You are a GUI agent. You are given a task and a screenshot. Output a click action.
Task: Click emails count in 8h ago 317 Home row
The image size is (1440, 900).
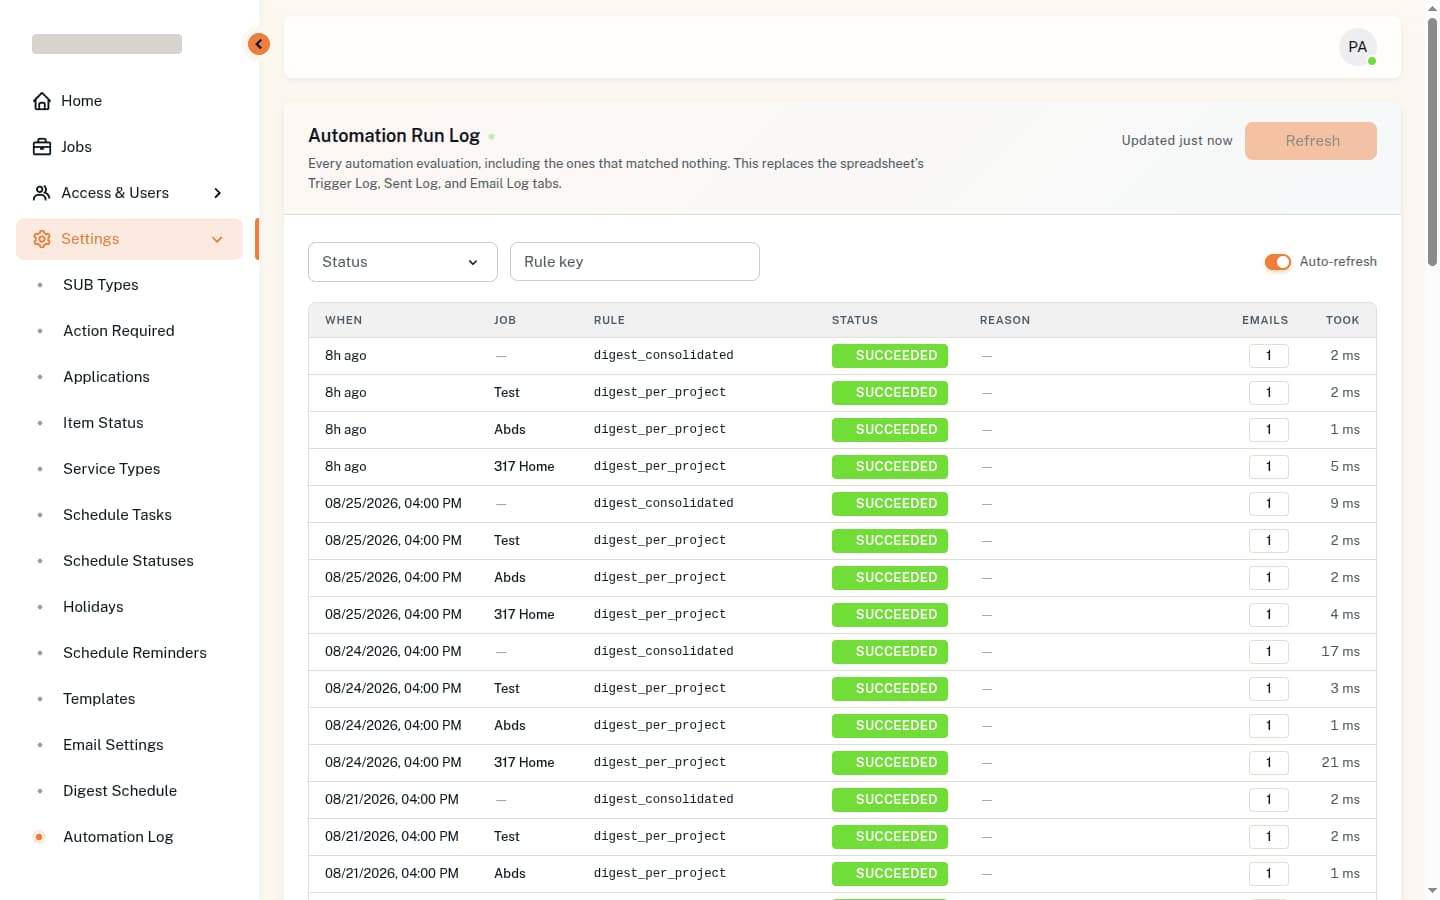pos(1269,467)
